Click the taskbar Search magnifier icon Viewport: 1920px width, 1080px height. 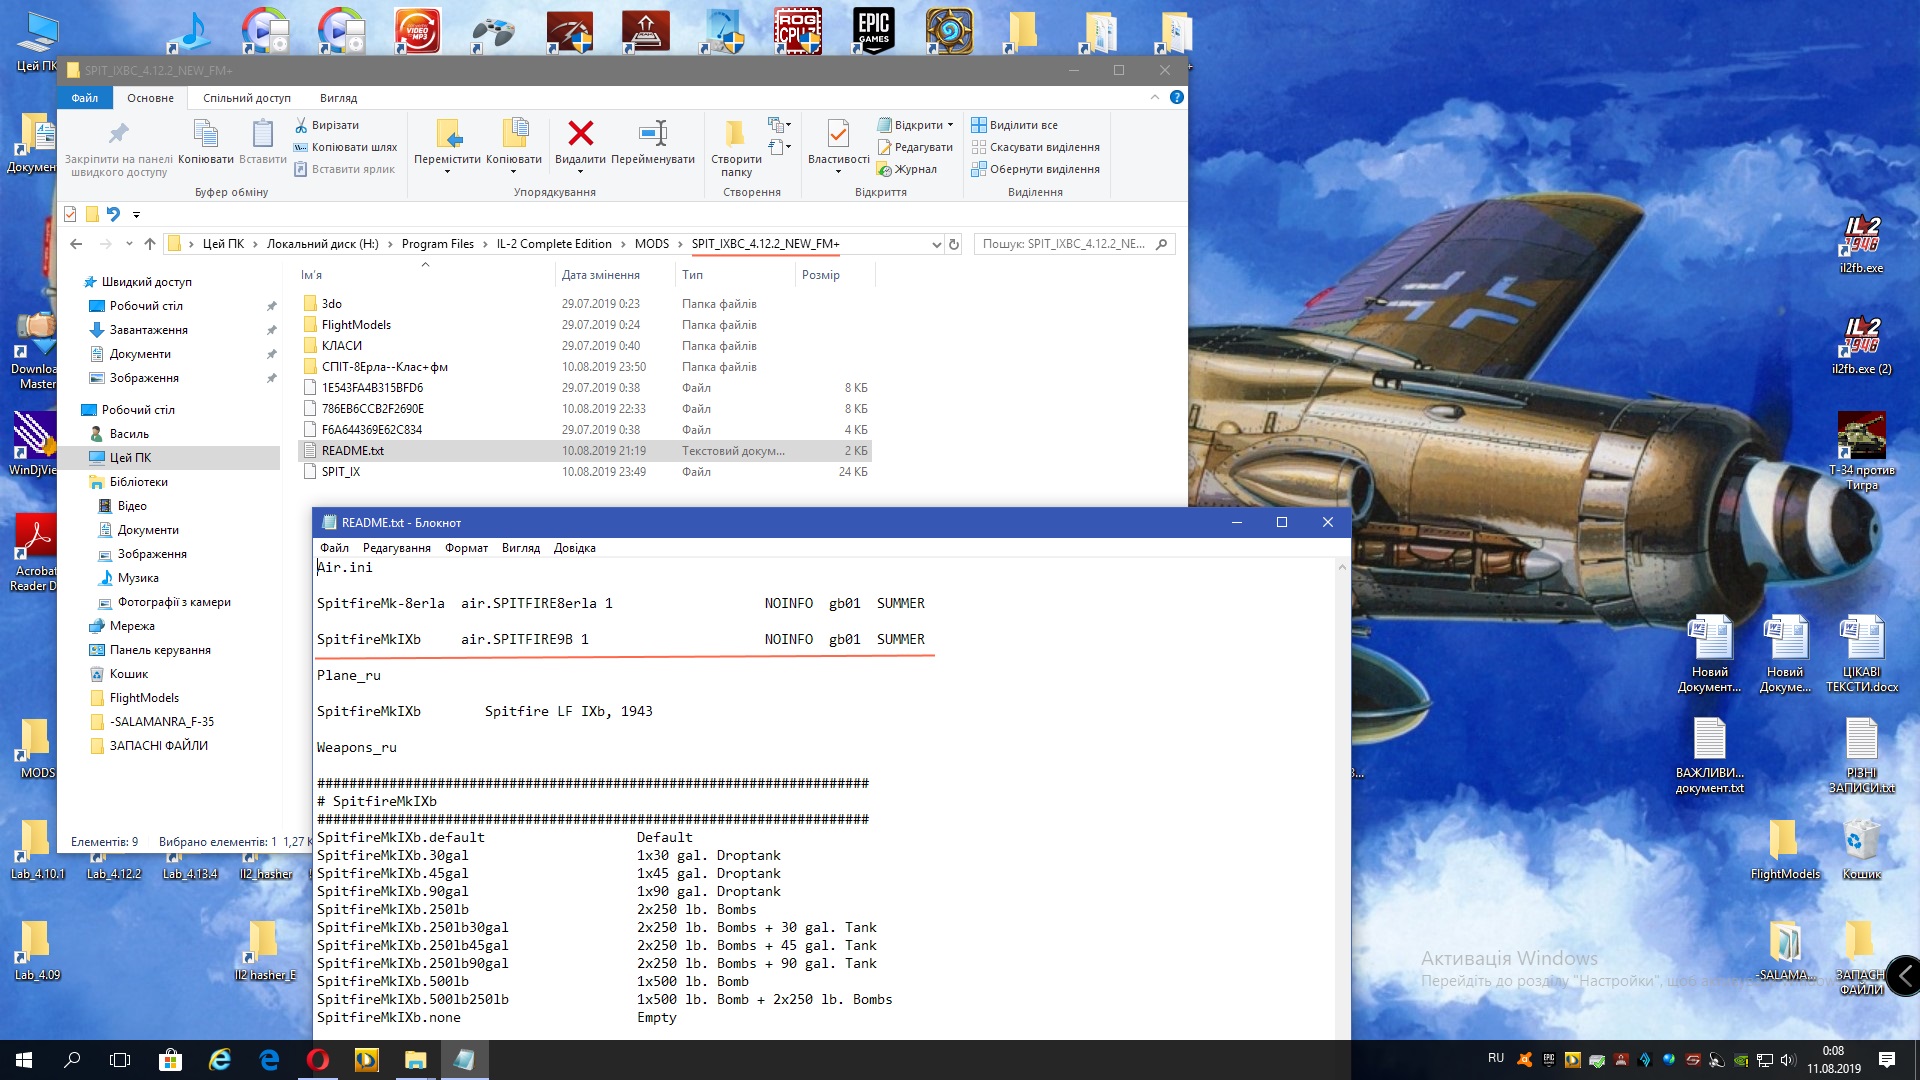pyautogui.click(x=72, y=1060)
